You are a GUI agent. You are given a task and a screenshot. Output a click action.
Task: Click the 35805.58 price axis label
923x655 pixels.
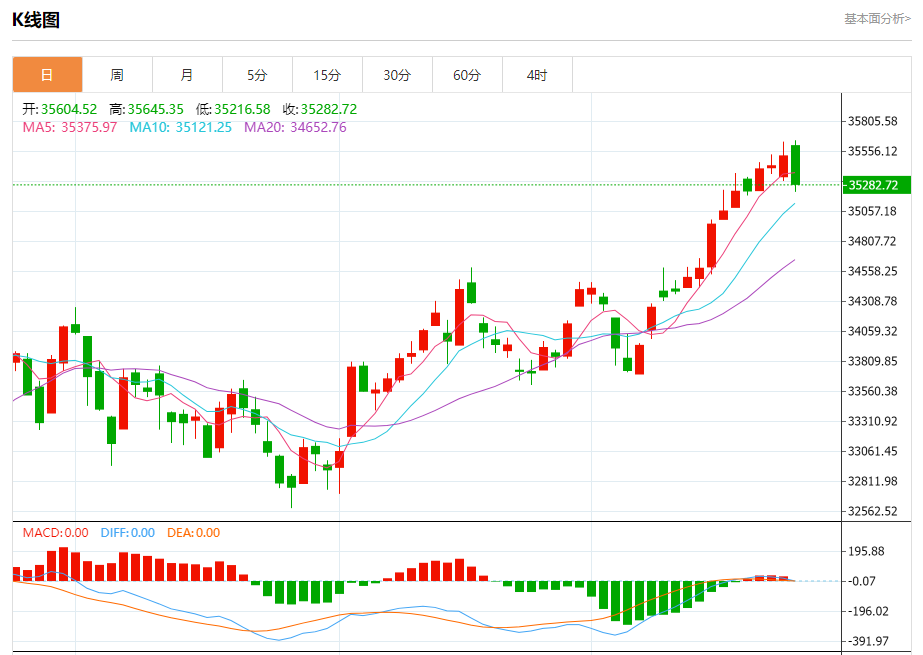pyautogui.click(x=872, y=121)
